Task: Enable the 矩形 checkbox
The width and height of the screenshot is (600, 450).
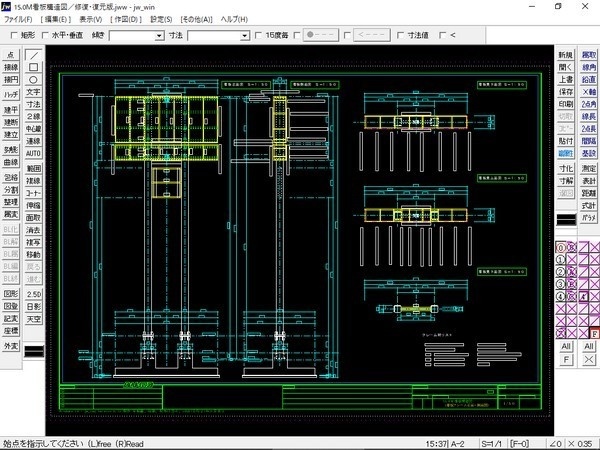Action: pyautogui.click(x=14, y=35)
